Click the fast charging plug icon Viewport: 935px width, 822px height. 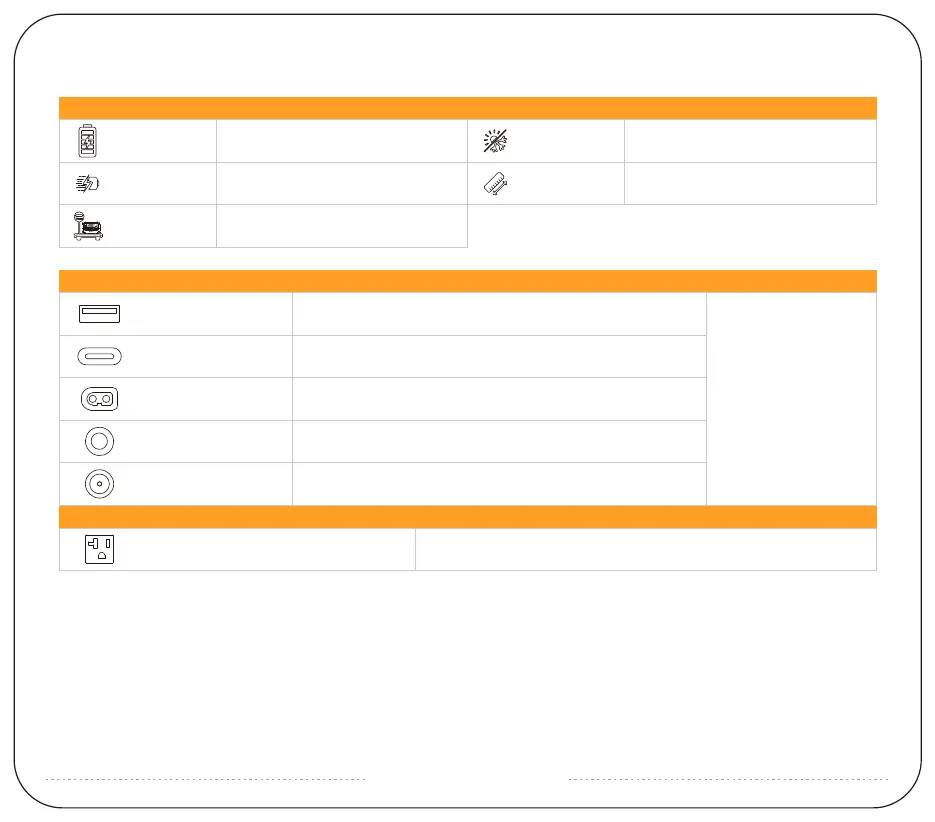pyautogui.click(x=90, y=183)
